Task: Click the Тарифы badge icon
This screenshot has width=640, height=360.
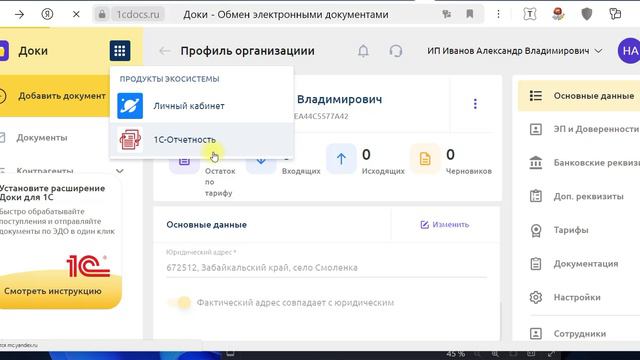Action: 536,230
